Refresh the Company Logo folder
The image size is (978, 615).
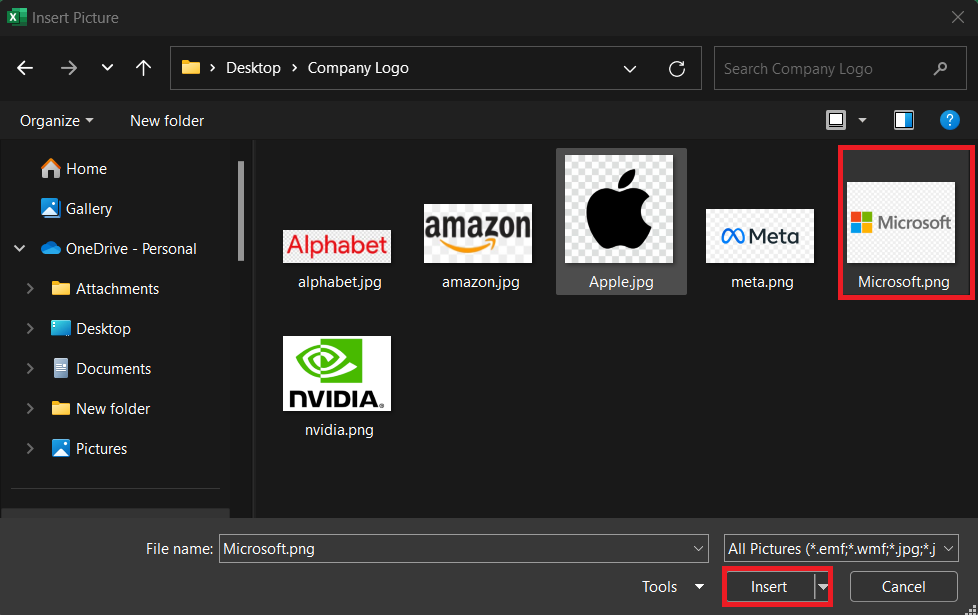(x=677, y=68)
